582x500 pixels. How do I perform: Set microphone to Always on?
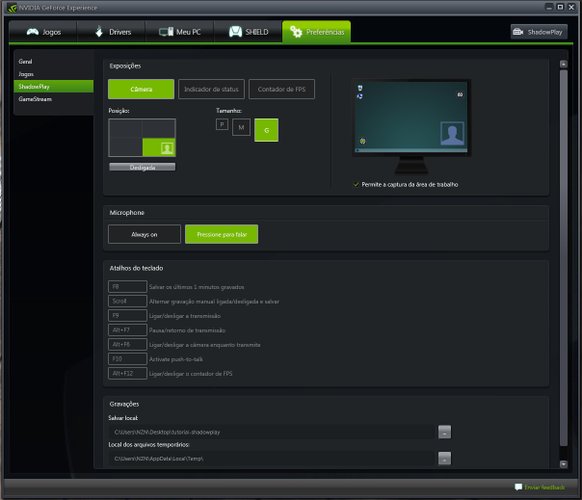click(144, 234)
